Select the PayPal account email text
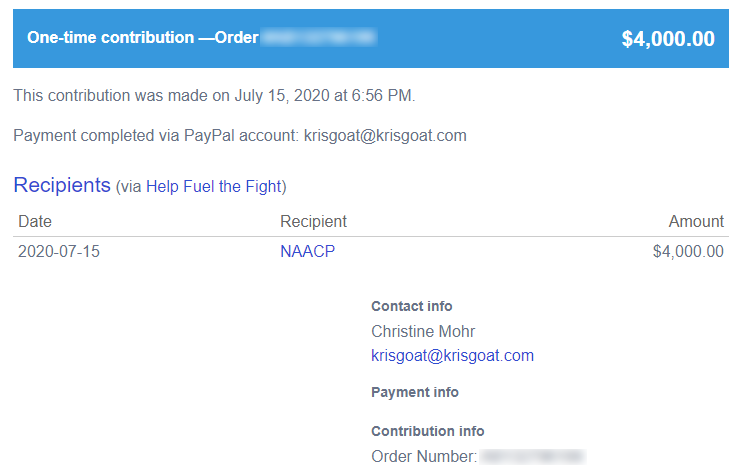The width and height of the screenshot is (741, 476). pyautogui.click(x=385, y=136)
